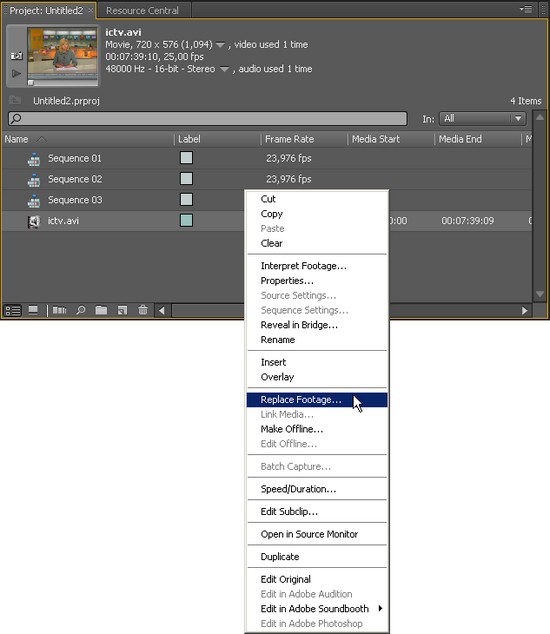This screenshot has height=634, width=550.
Task: Create a New Bin folder icon
Action: coord(101,310)
